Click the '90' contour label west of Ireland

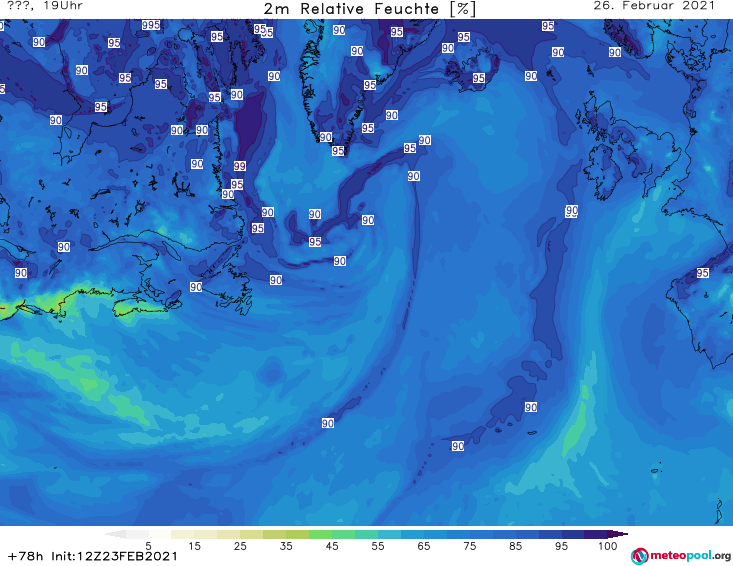coord(572,211)
